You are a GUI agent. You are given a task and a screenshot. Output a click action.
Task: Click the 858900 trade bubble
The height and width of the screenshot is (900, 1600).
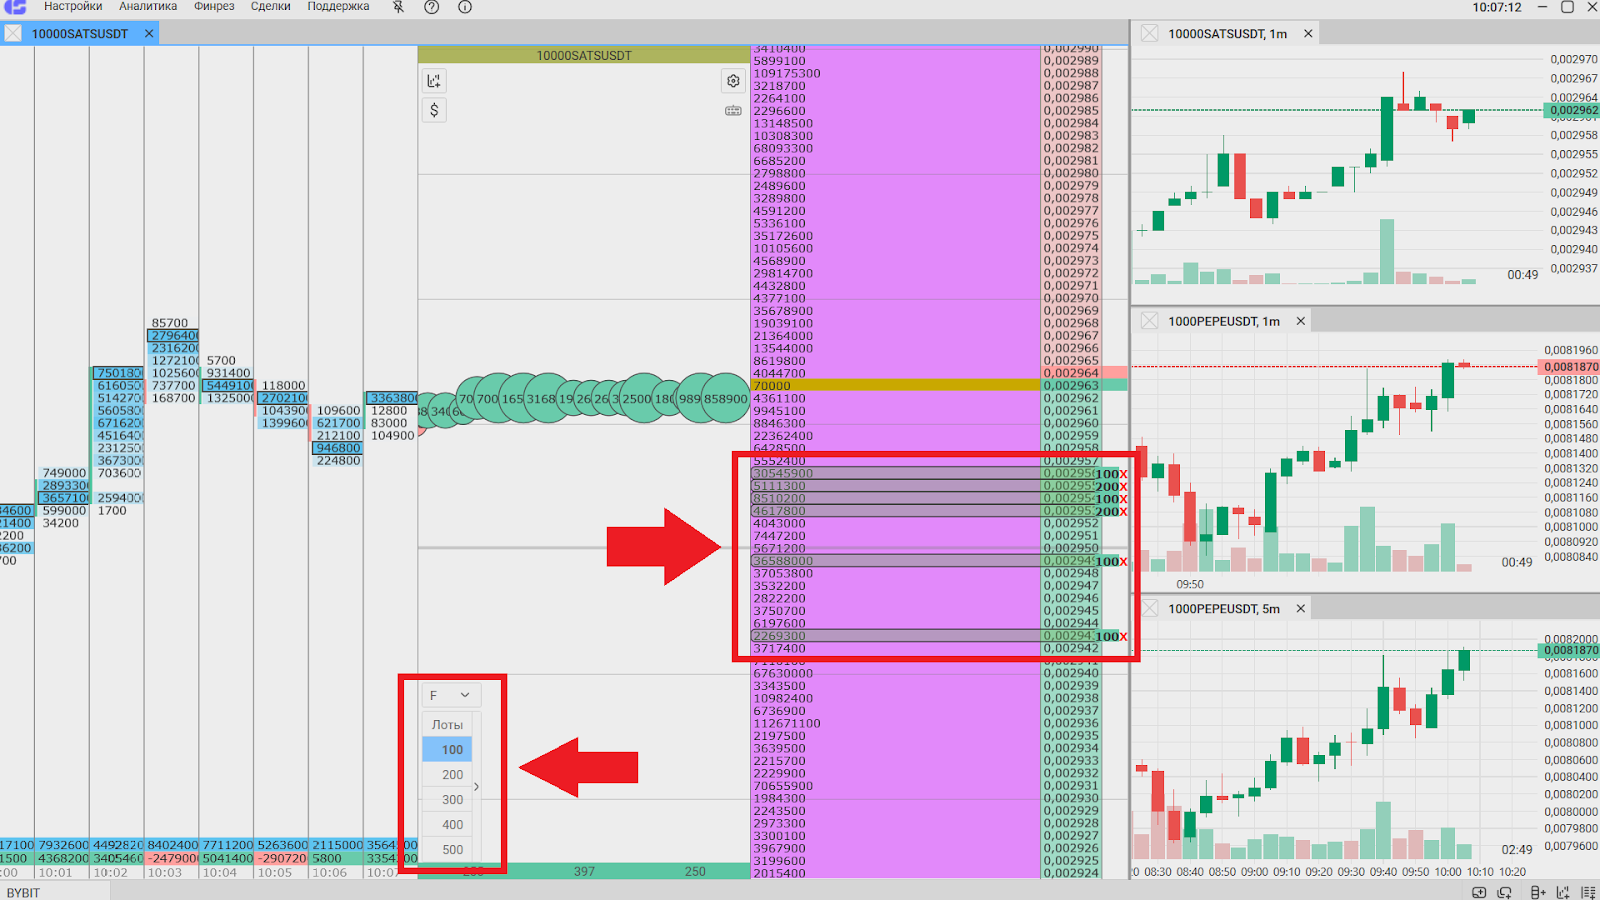coord(726,399)
